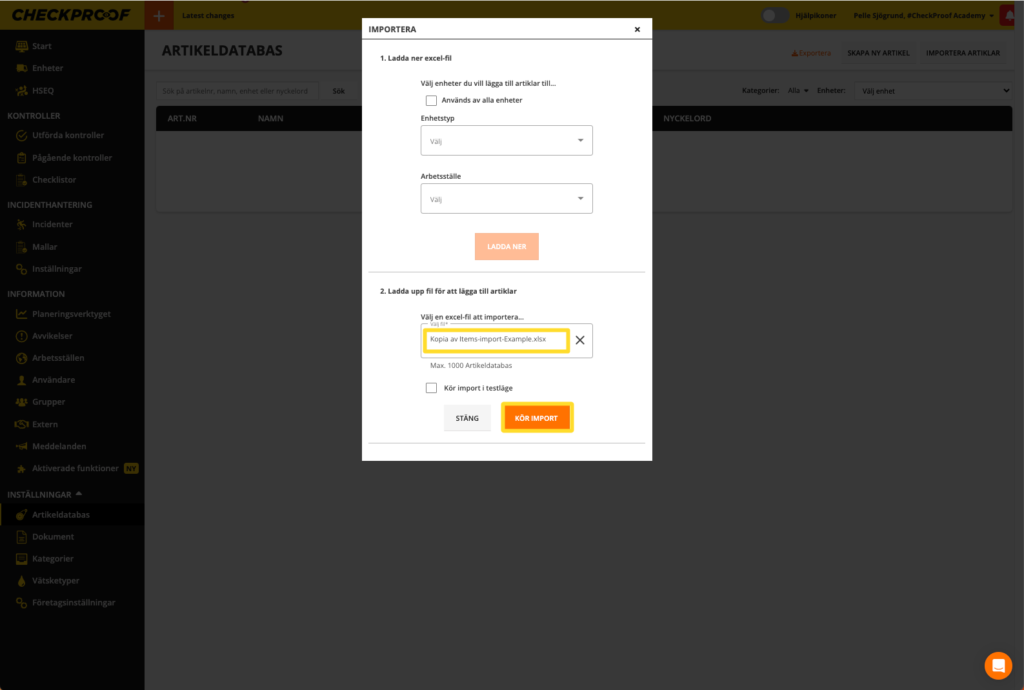Close the Importera dialog with X

(637, 30)
